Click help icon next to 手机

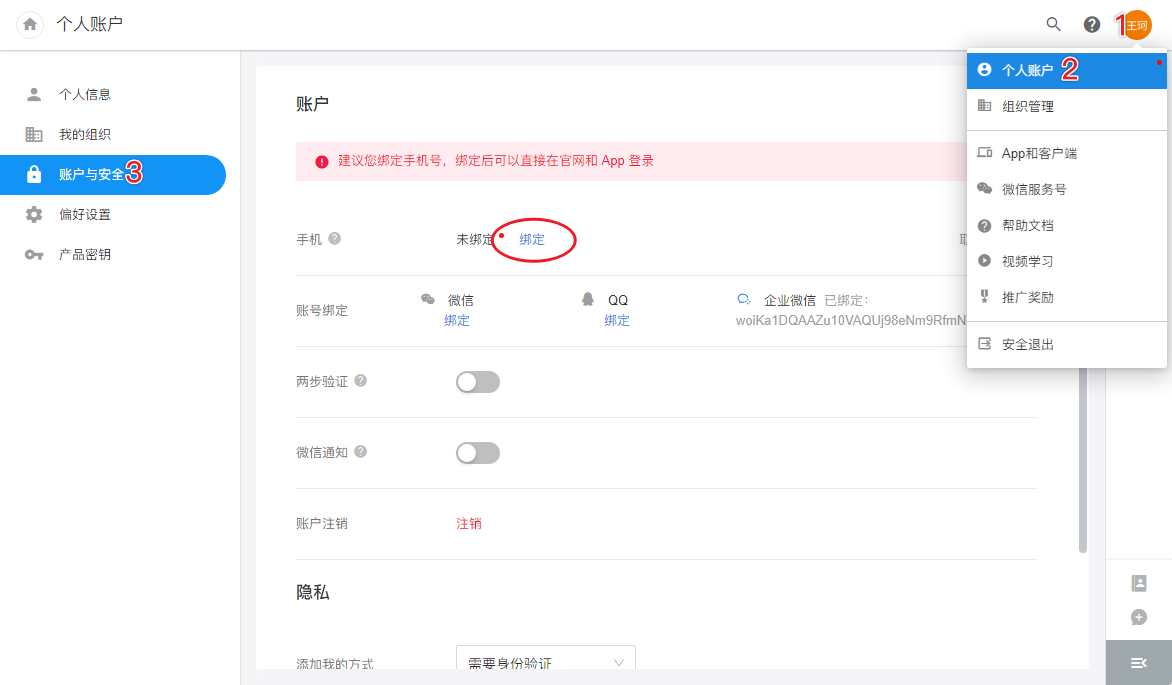coord(335,239)
